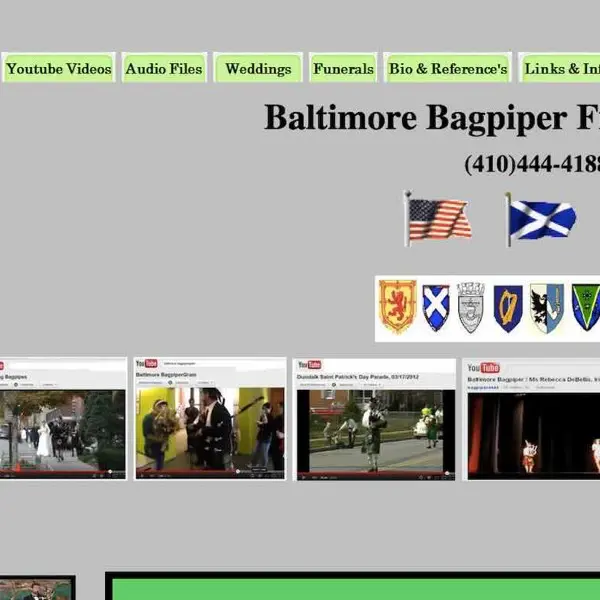
Task: Click the red lion rampant shield
Action: pyautogui.click(x=398, y=307)
